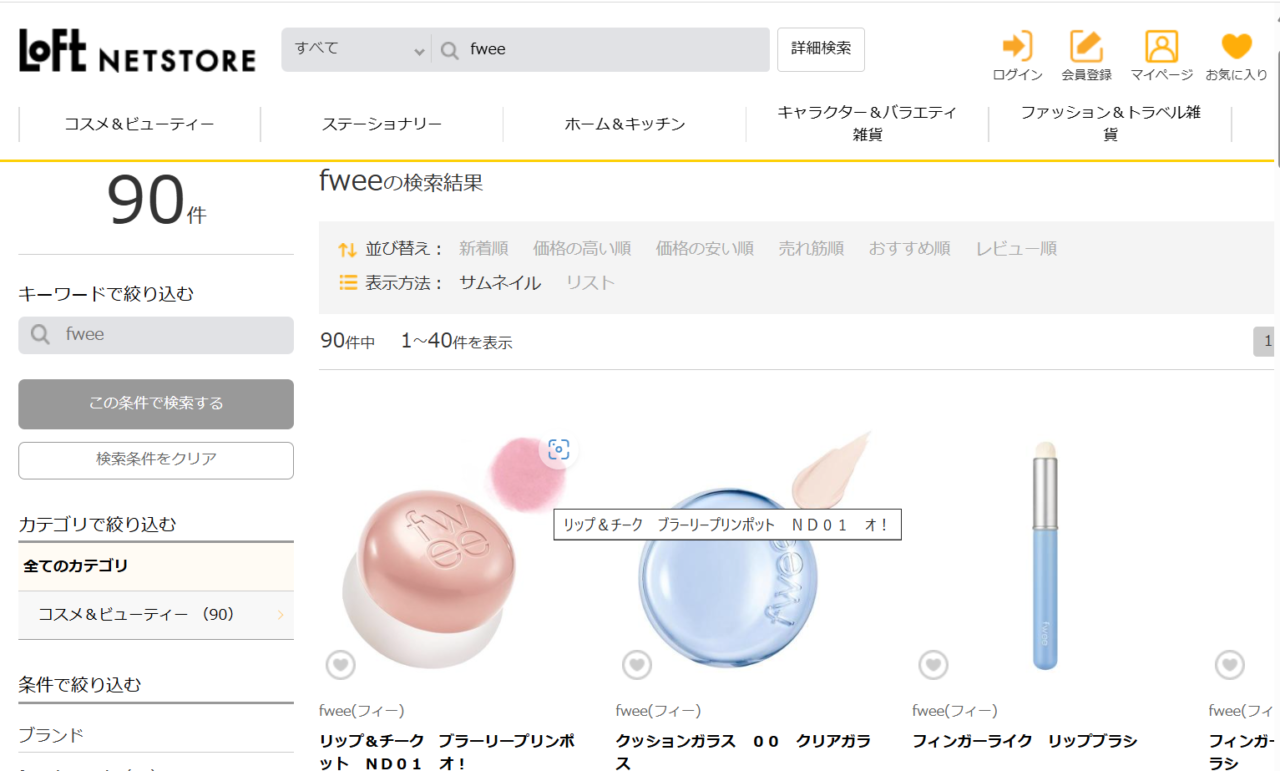Favorite the fourth partially visible product heart
Viewport: 1280px width, 771px height.
coord(1229,664)
